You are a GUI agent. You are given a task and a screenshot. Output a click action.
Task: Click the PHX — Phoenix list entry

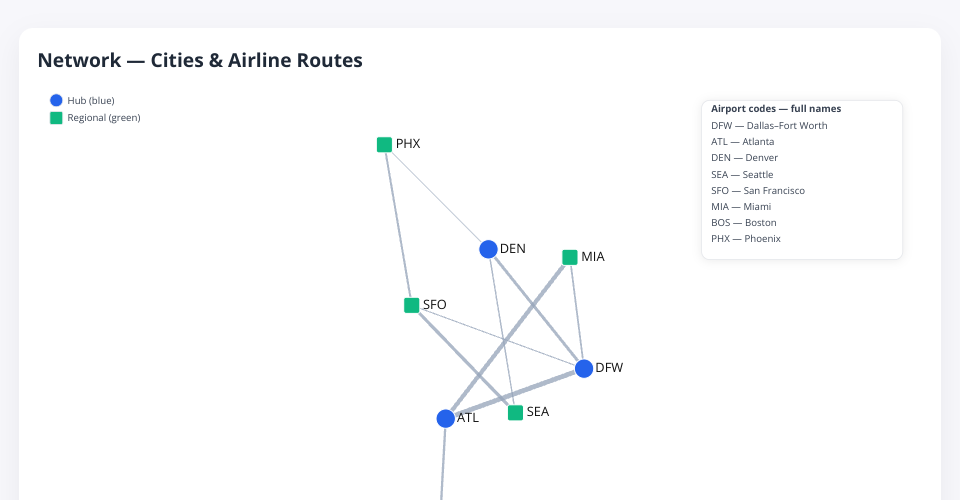(x=746, y=239)
